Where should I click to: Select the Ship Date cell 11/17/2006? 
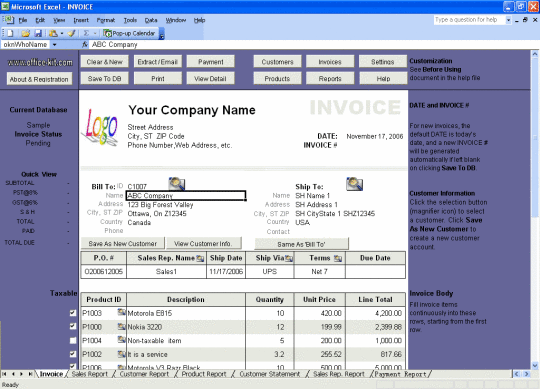coord(226,272)
